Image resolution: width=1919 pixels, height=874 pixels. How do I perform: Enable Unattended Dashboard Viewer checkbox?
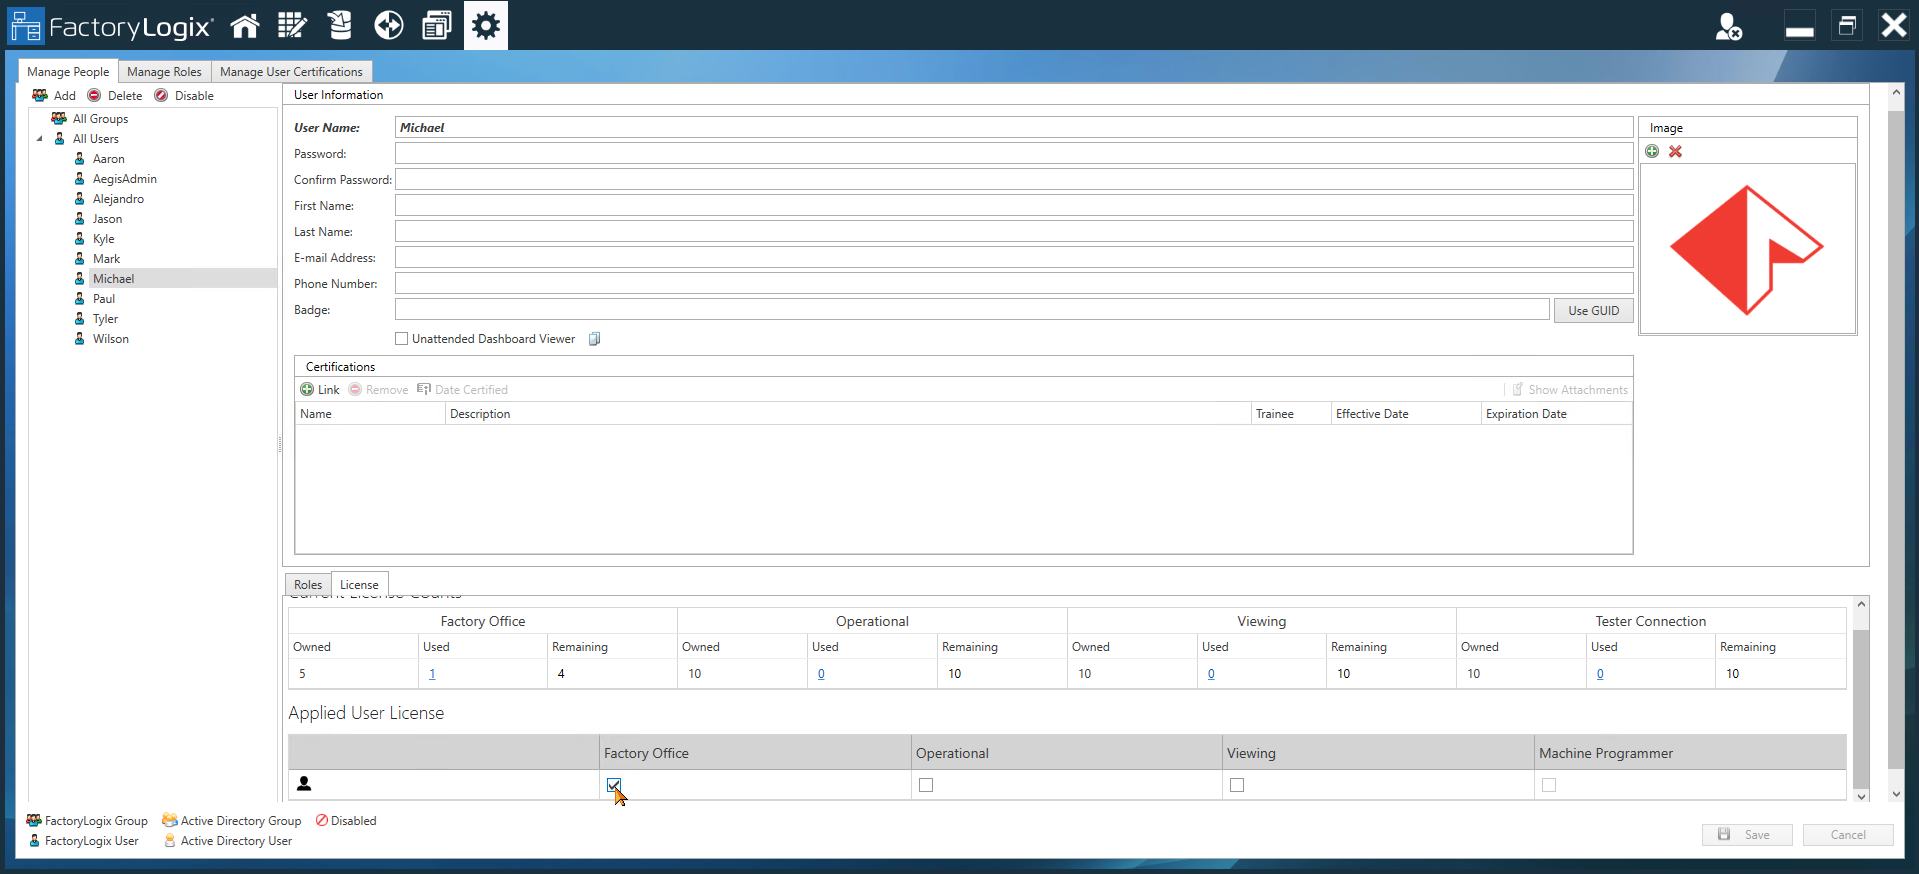[402, 339]
